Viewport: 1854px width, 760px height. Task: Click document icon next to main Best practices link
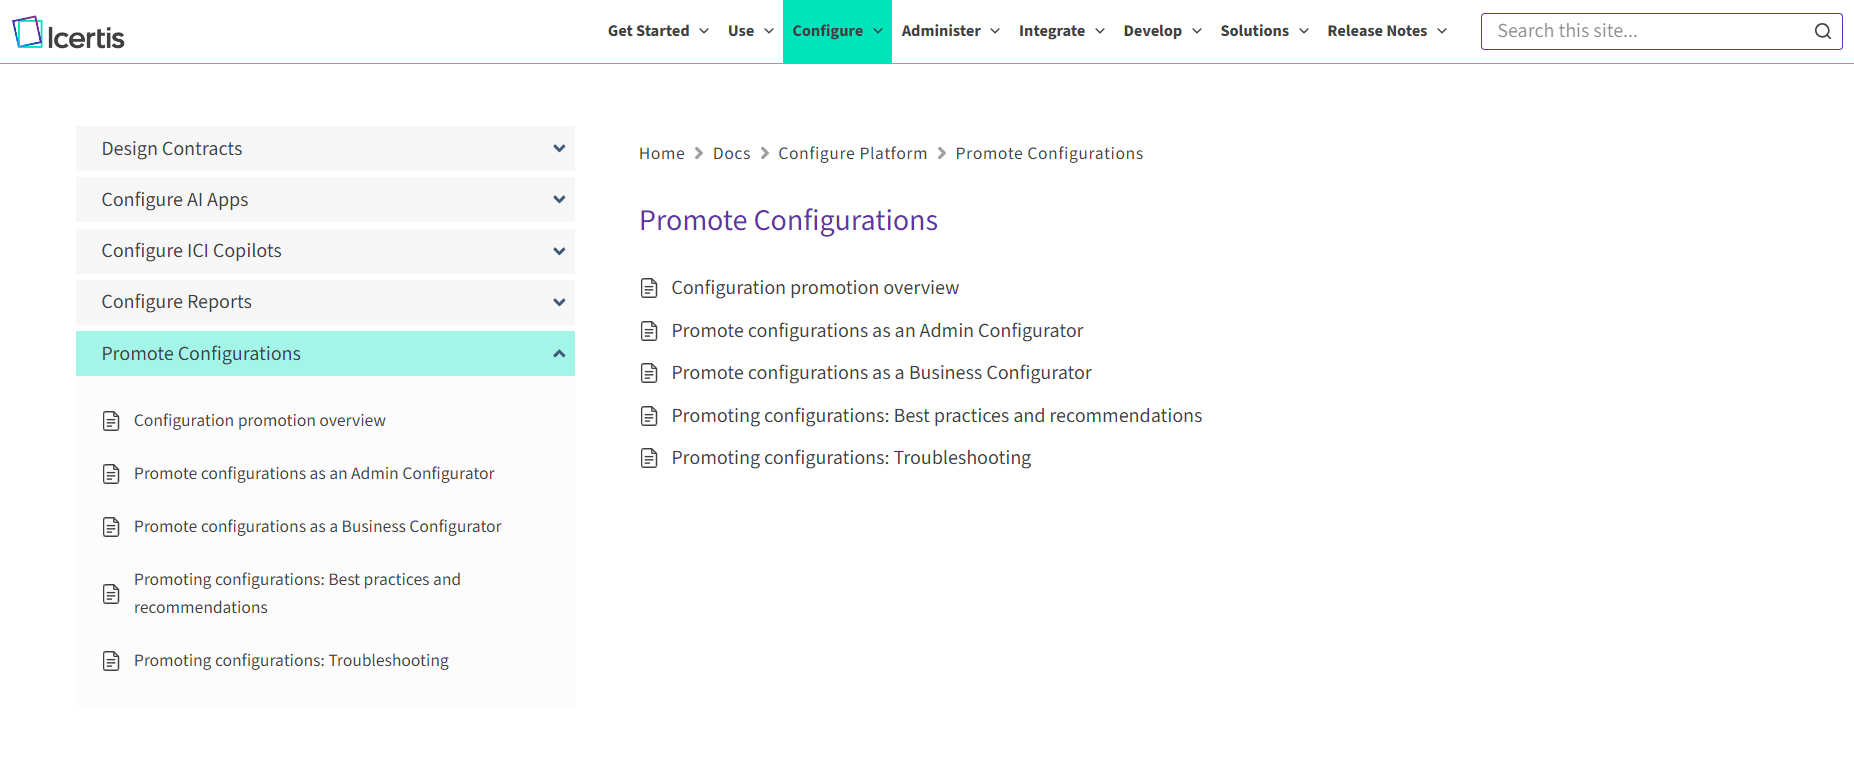tap(649, 416)
